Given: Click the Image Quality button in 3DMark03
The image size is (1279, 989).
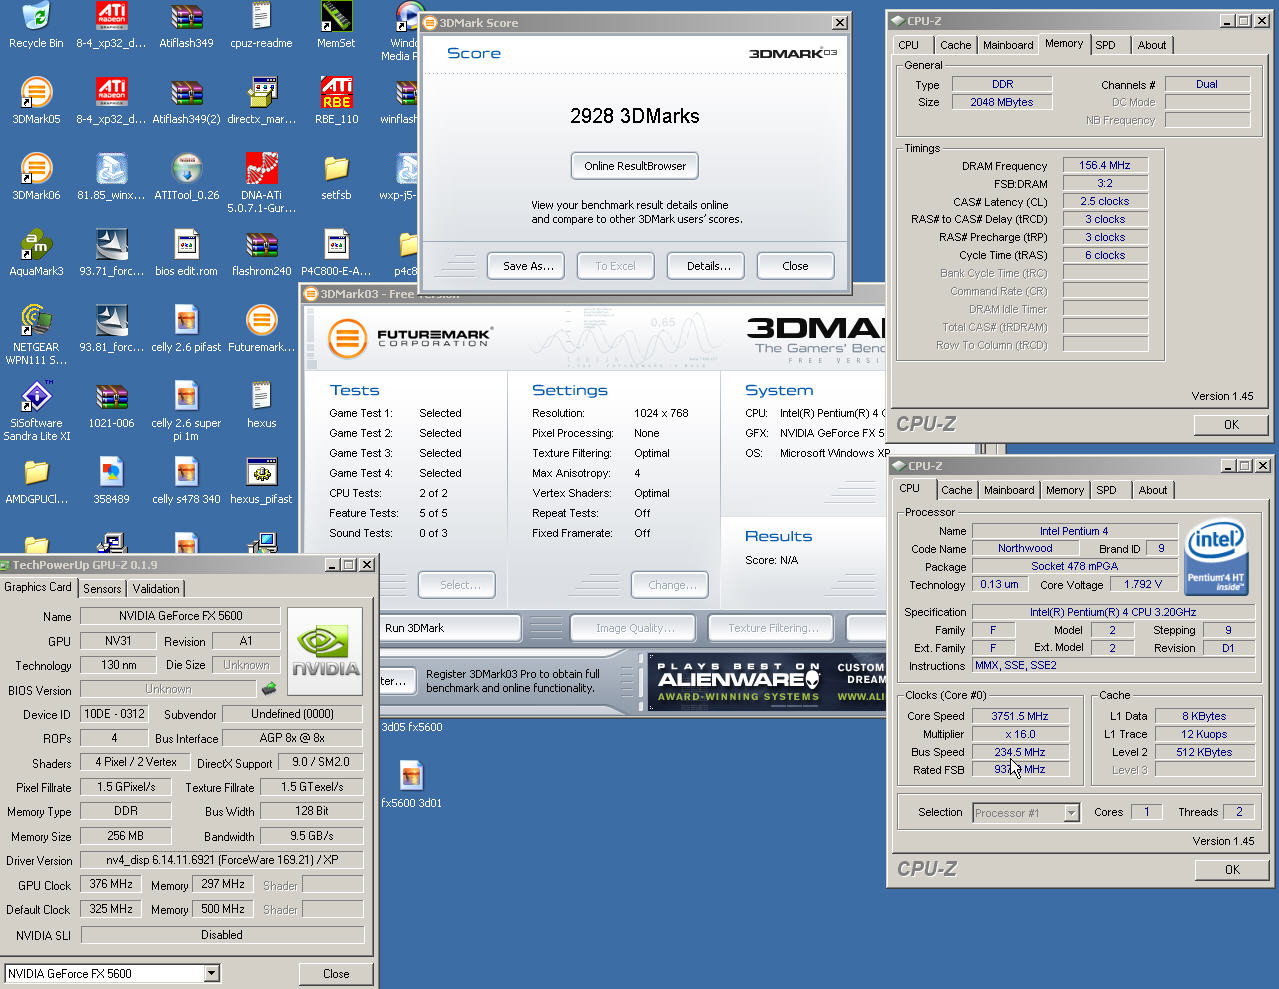Looking at the screenshot, I should click(634, 628).
